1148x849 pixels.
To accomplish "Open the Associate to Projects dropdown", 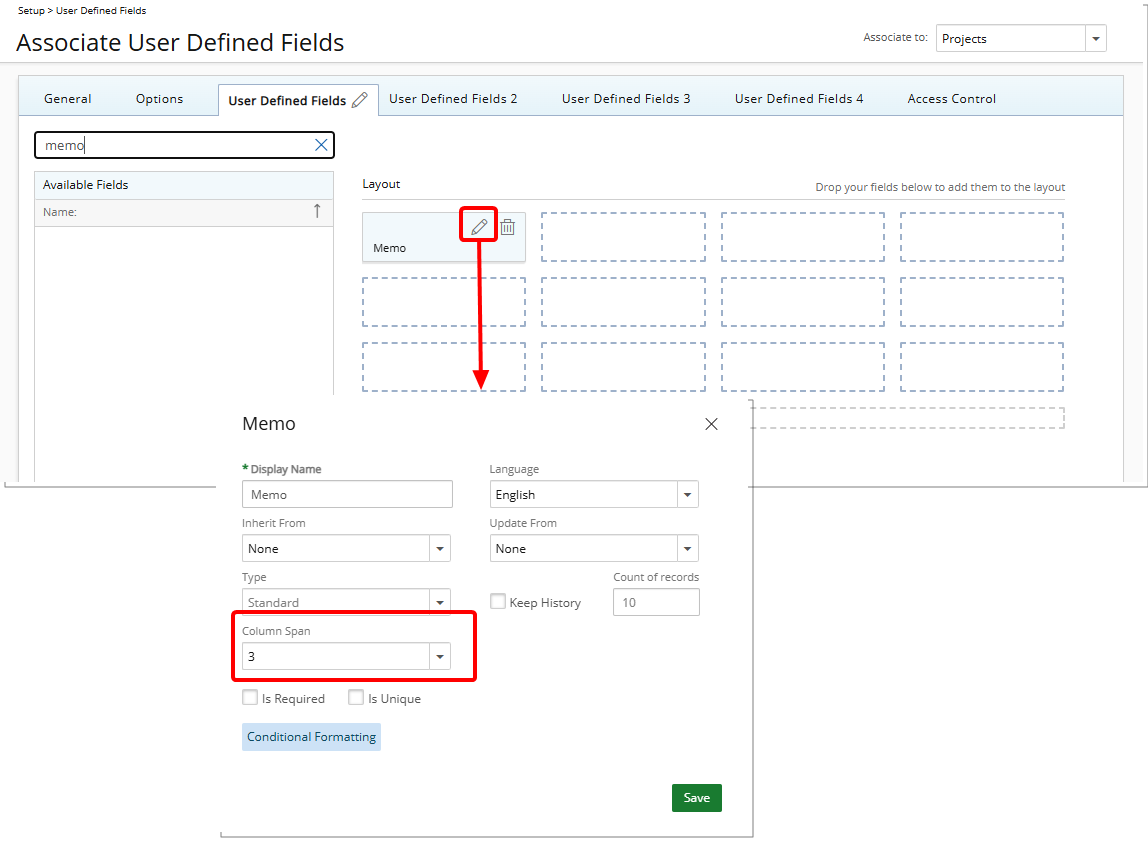I will point(1096,39).
